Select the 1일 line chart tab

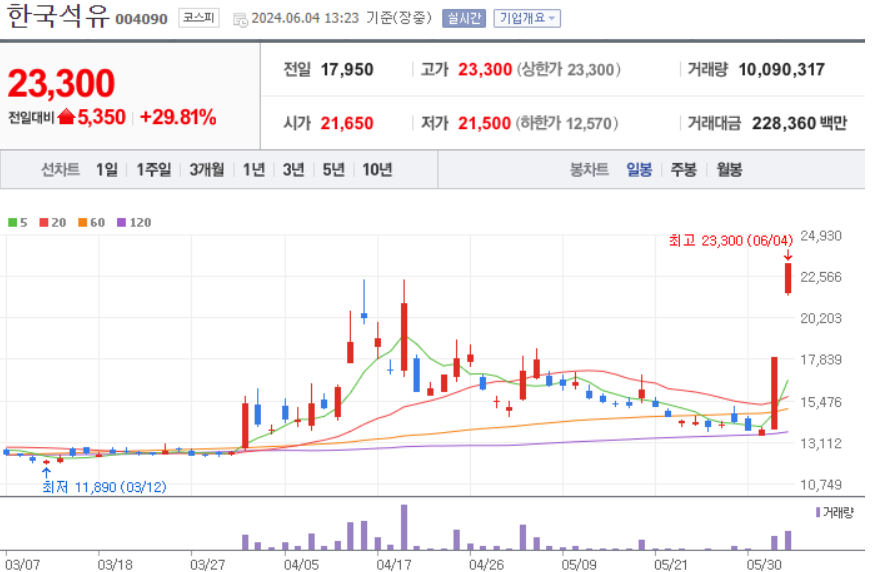coord(106,169)
